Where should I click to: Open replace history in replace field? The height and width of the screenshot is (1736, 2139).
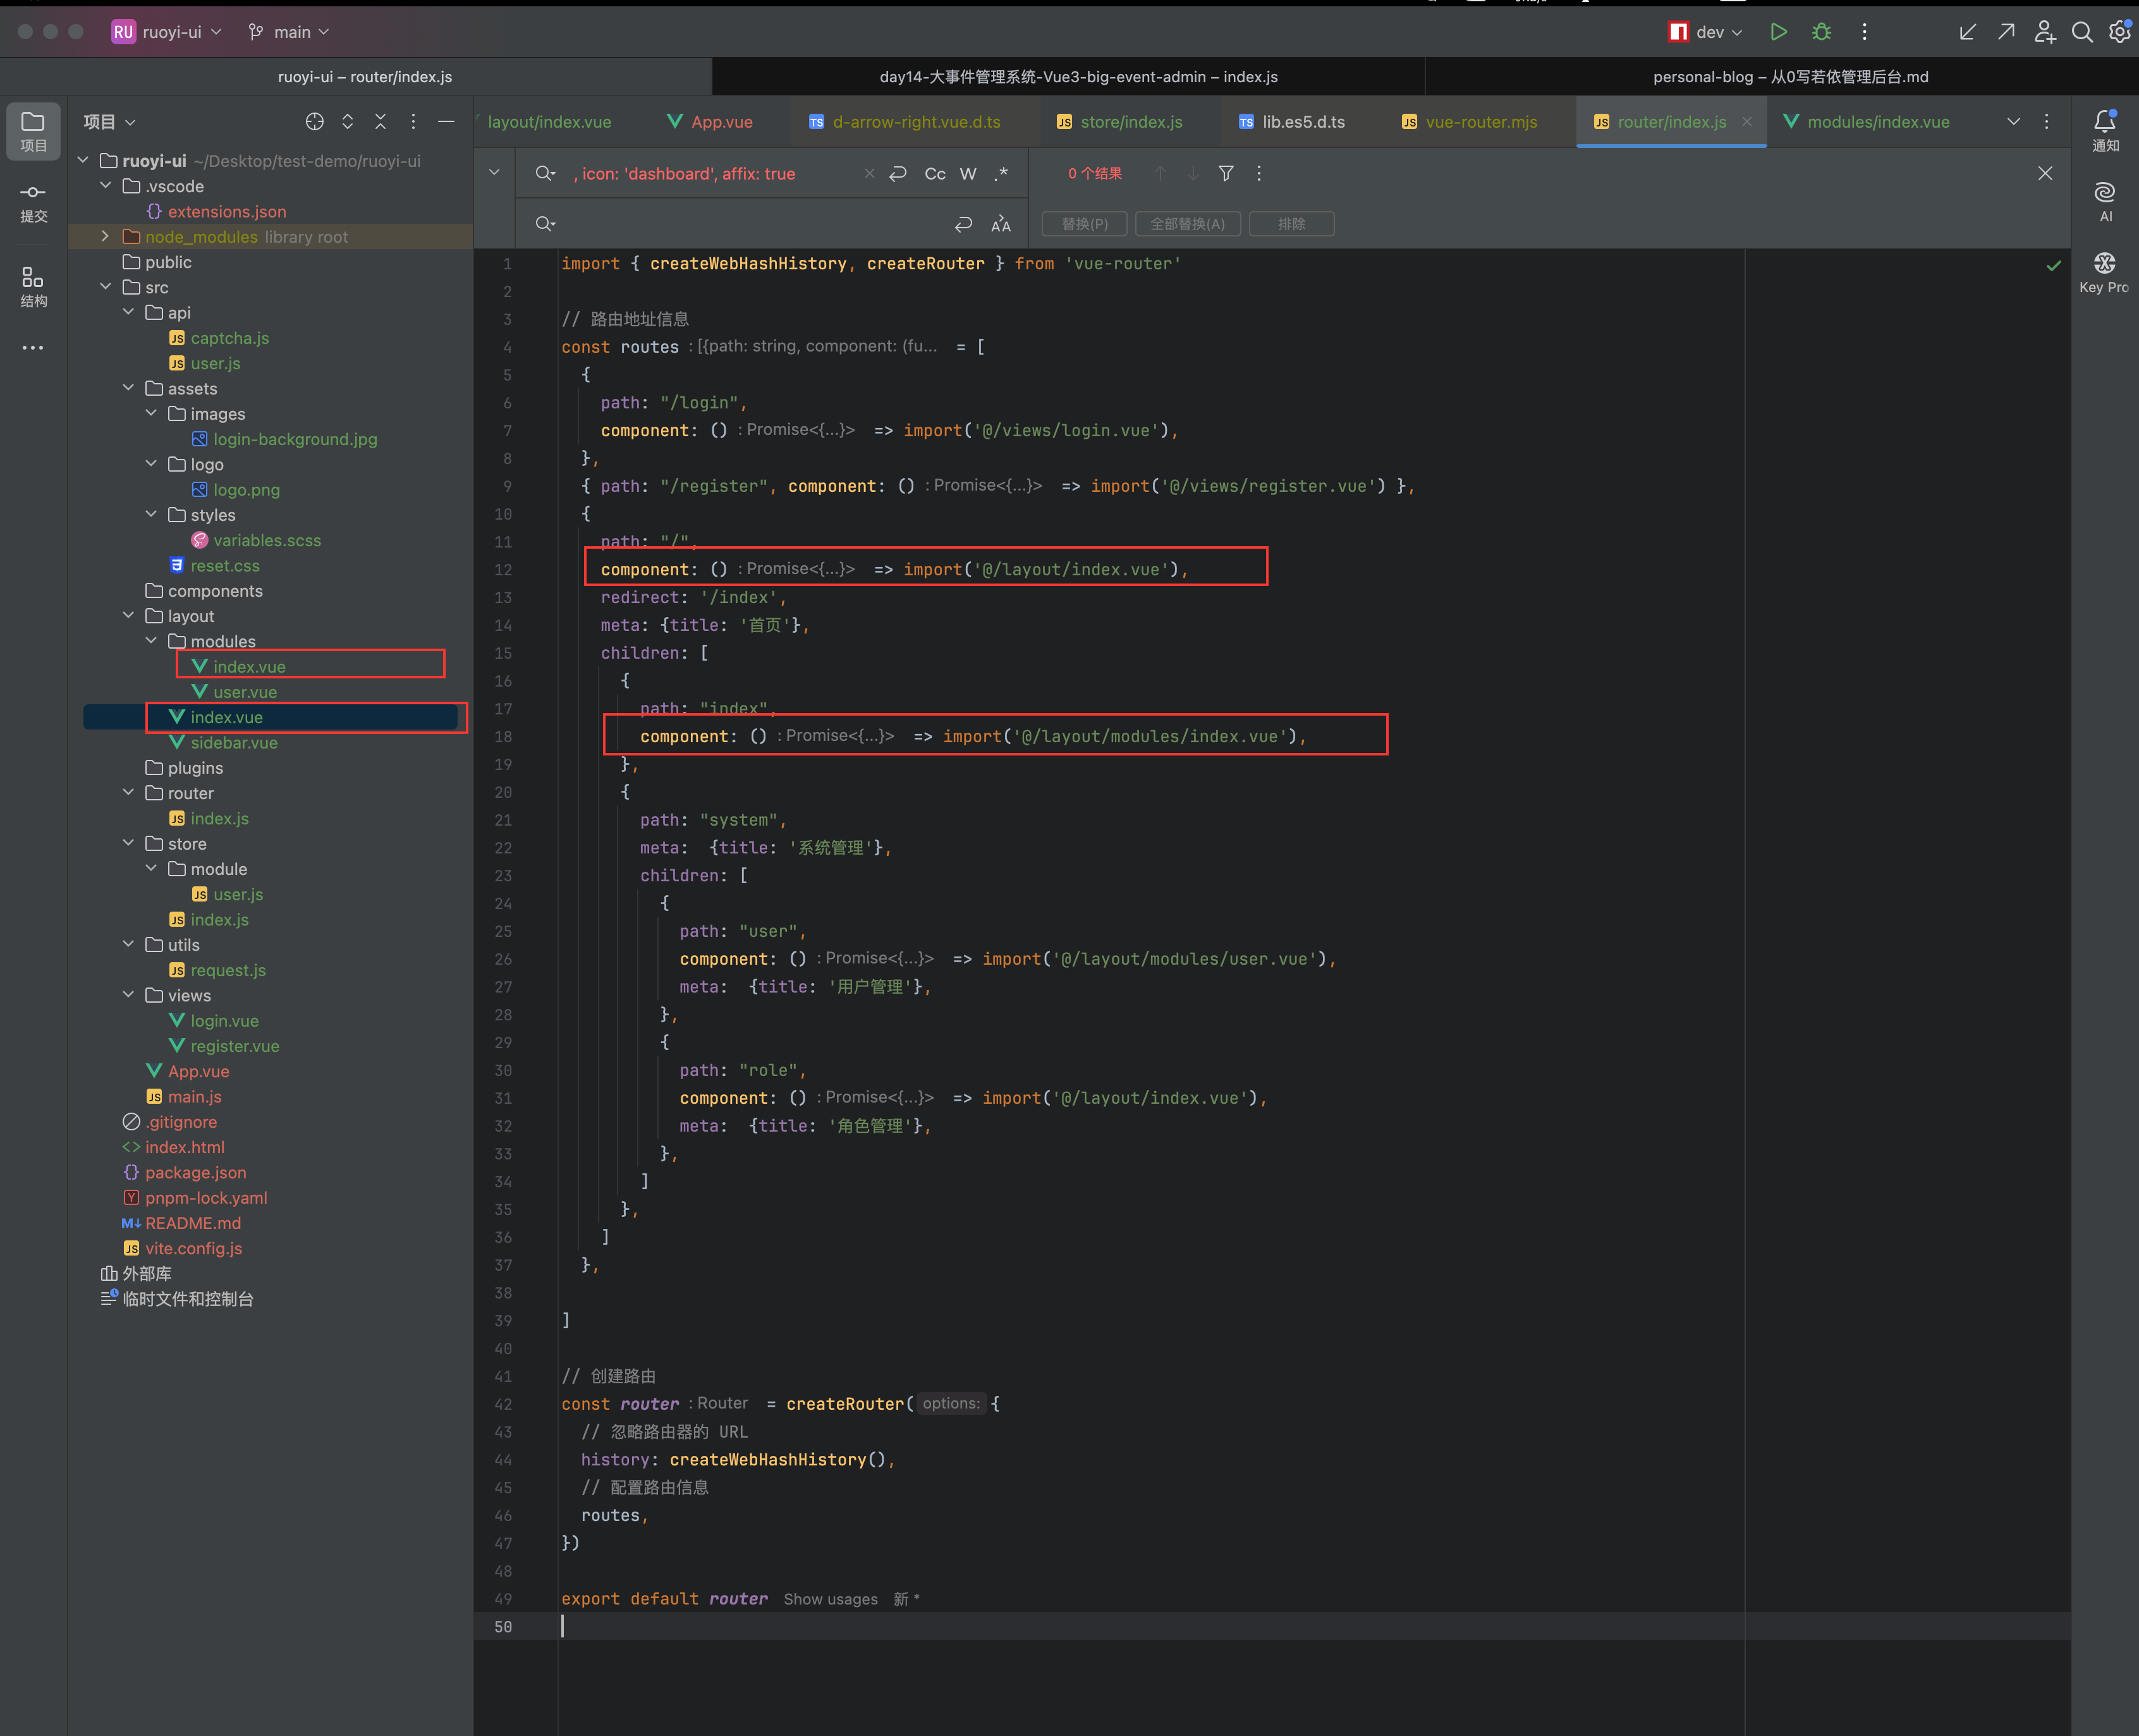(545, 224)
